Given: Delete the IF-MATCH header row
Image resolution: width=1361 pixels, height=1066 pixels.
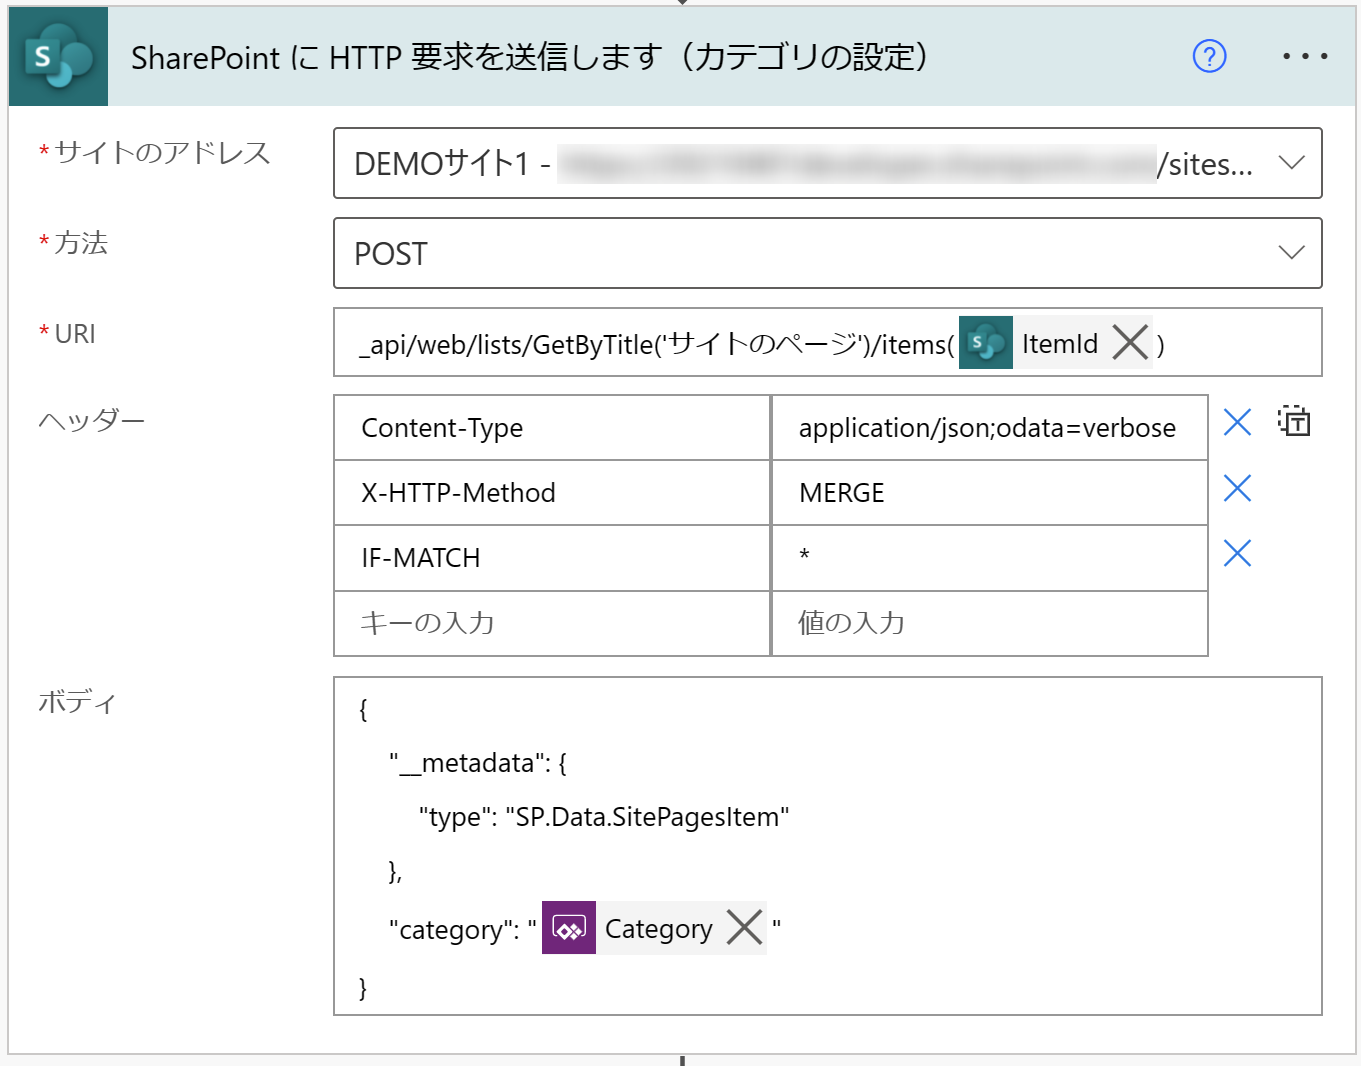Looking at the screenshot, I should tap(1237, 553).
